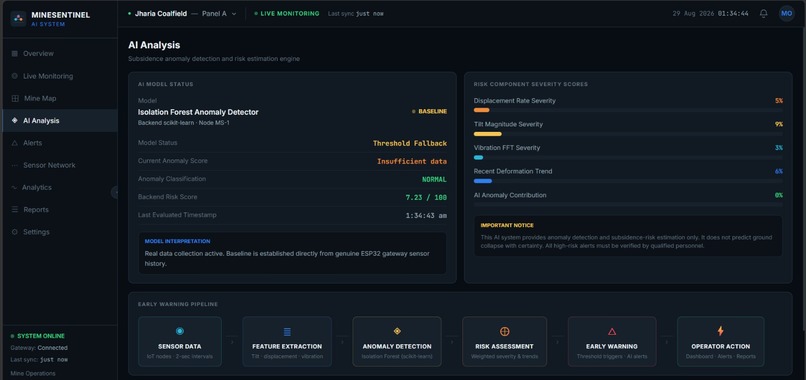Click the AI Analysis page heading
Viewport: 806px width, 380px height.
click(x=154, y=45)
